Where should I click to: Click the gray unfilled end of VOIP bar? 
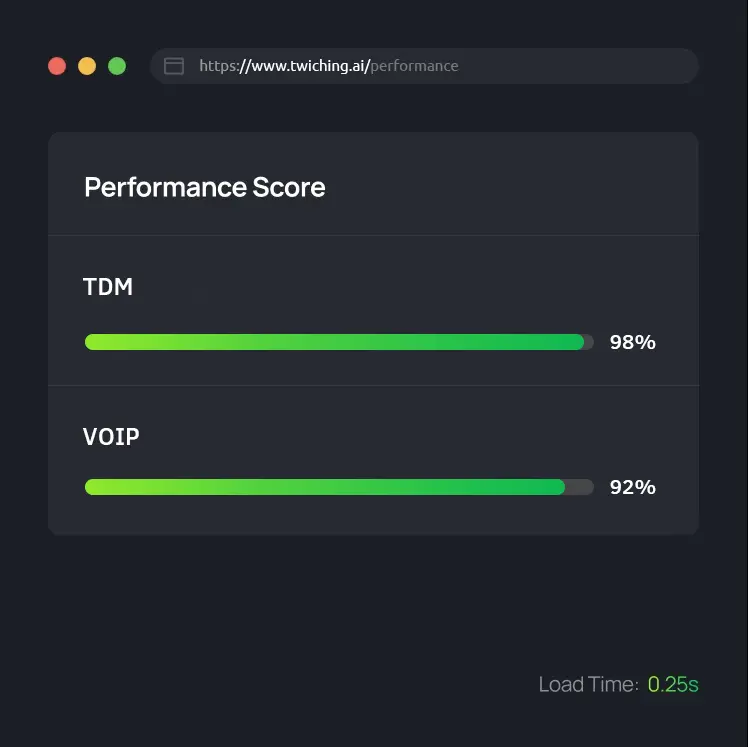(580, 487)
